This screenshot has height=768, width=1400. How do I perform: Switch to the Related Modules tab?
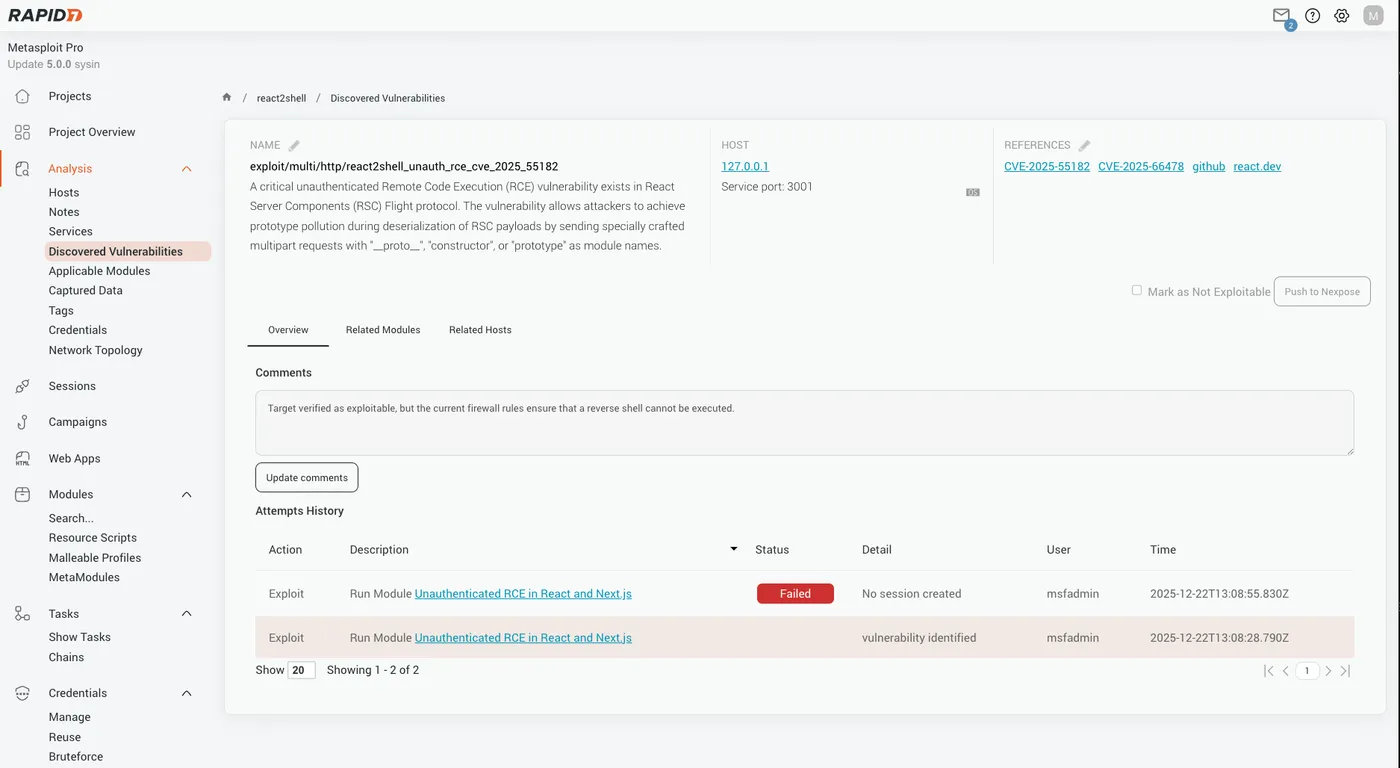383,329
